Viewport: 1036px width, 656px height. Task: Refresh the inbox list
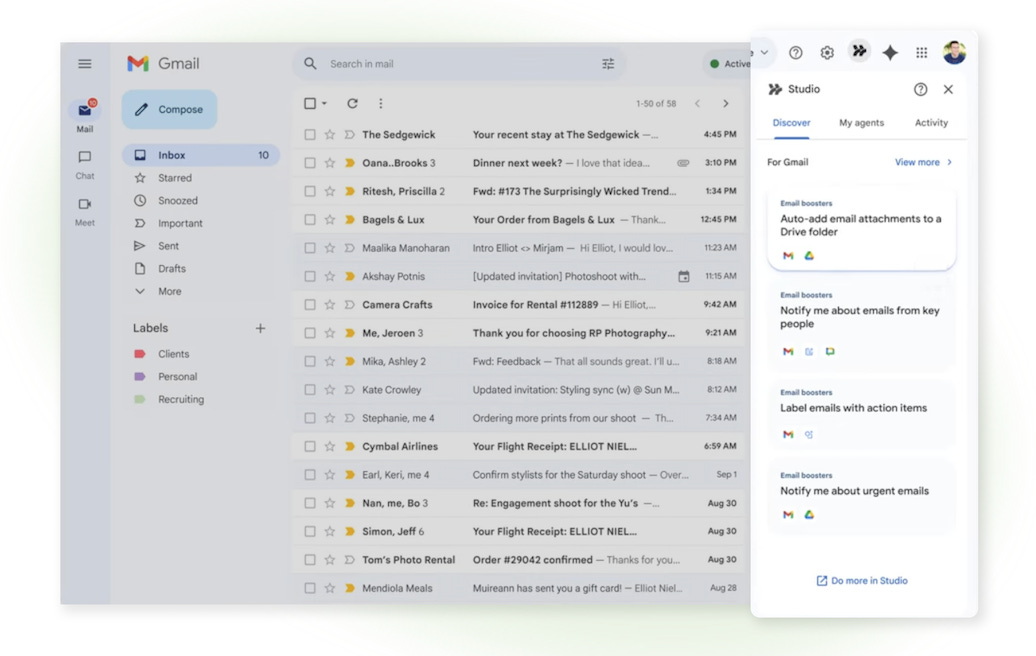[352, 103]
